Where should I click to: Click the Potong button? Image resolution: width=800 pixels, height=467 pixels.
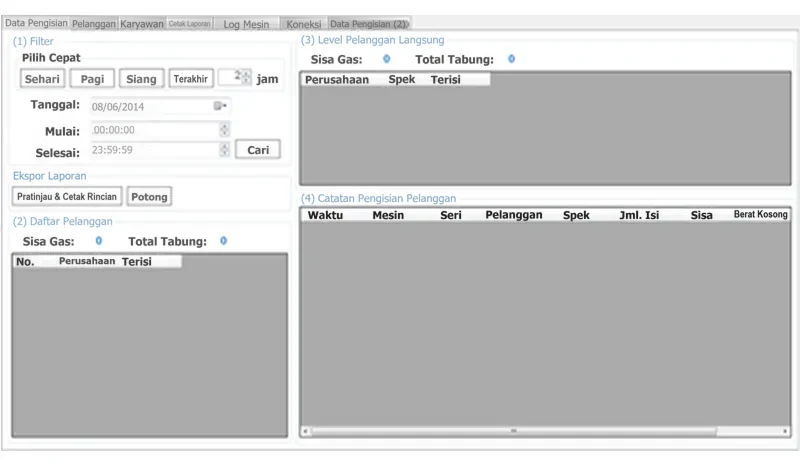149,196
